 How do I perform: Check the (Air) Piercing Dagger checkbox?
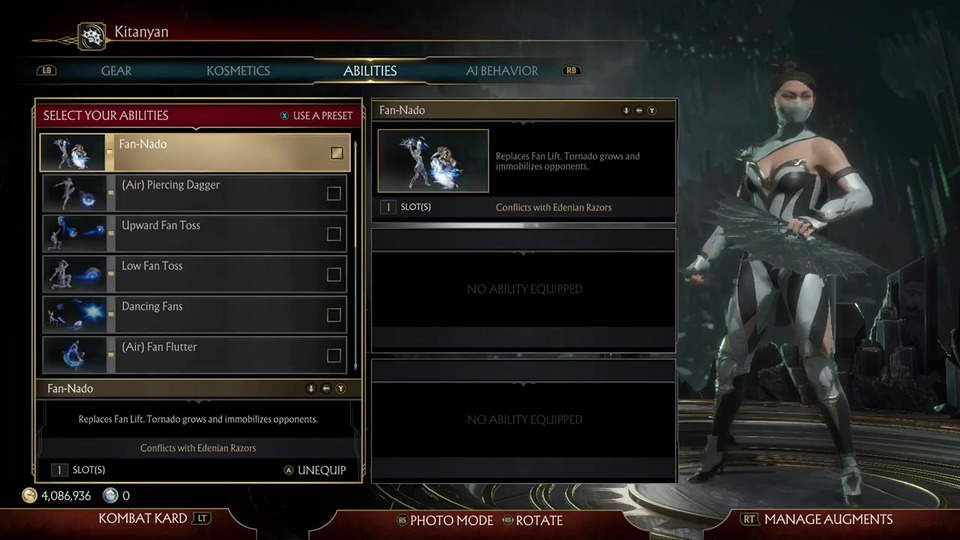coord(334,193)
